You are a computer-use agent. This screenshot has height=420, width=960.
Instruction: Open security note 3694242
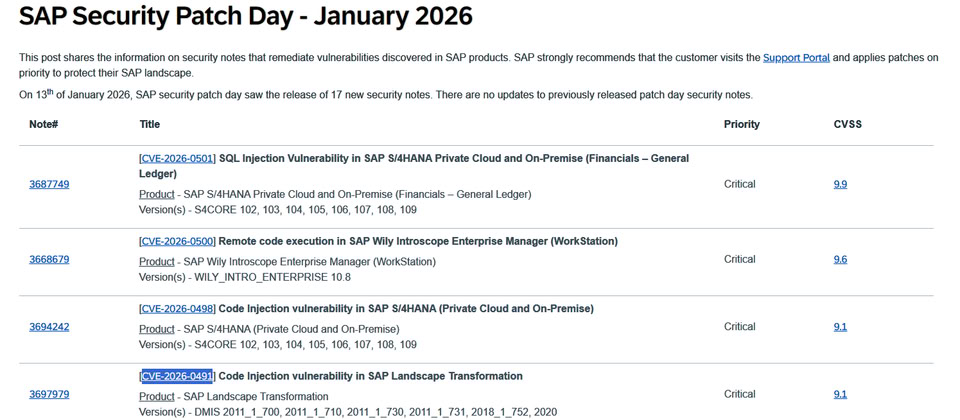[x=49, y=327]
